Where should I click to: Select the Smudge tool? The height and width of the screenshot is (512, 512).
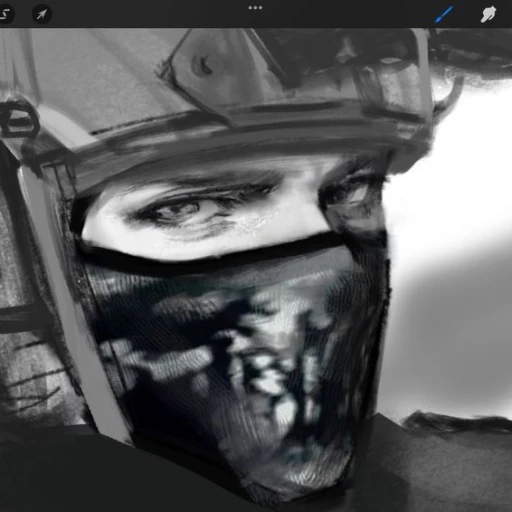(488, 14)
